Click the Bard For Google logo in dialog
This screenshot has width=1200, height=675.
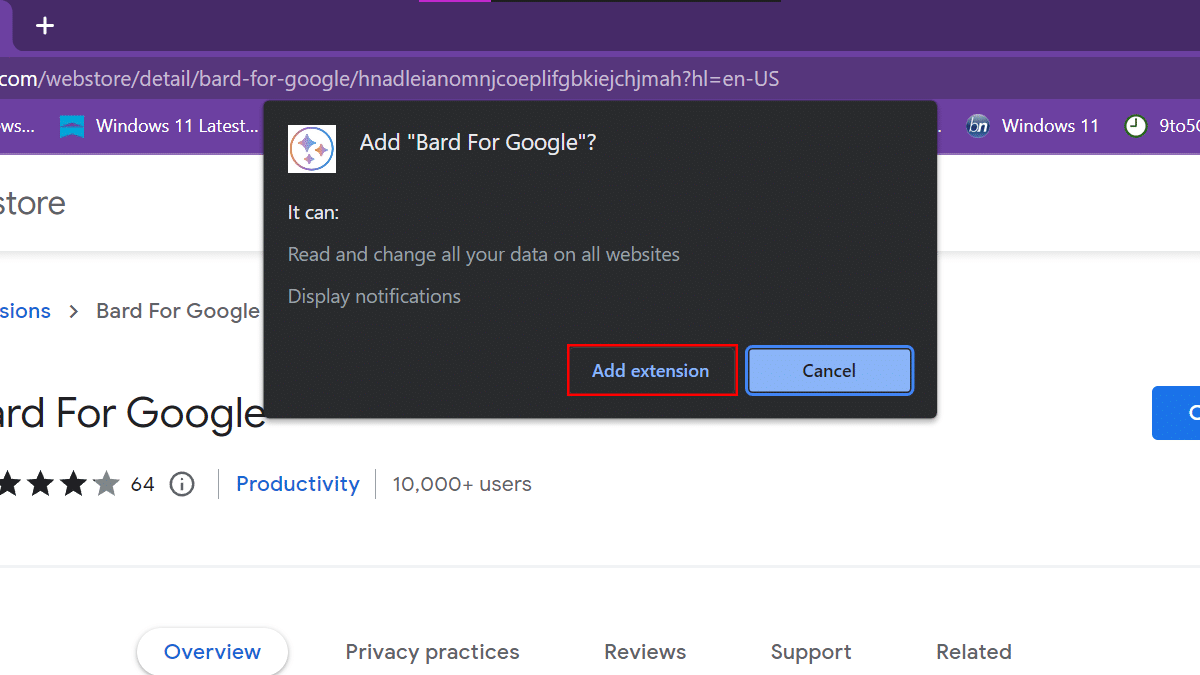click(x=311, y=149)
